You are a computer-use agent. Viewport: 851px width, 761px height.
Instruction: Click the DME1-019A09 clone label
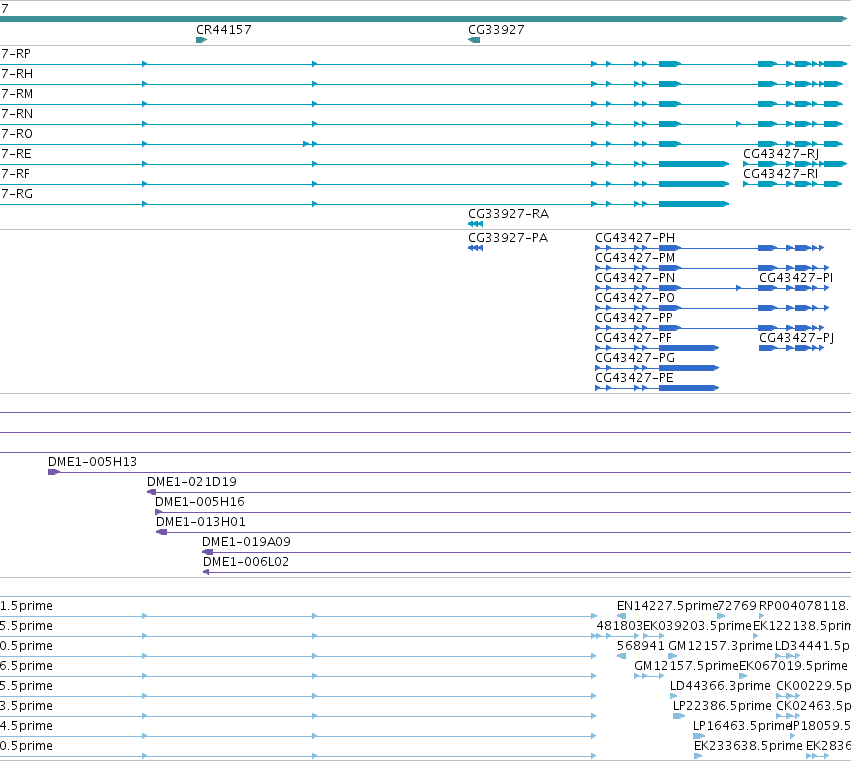(x=246, y=542)
